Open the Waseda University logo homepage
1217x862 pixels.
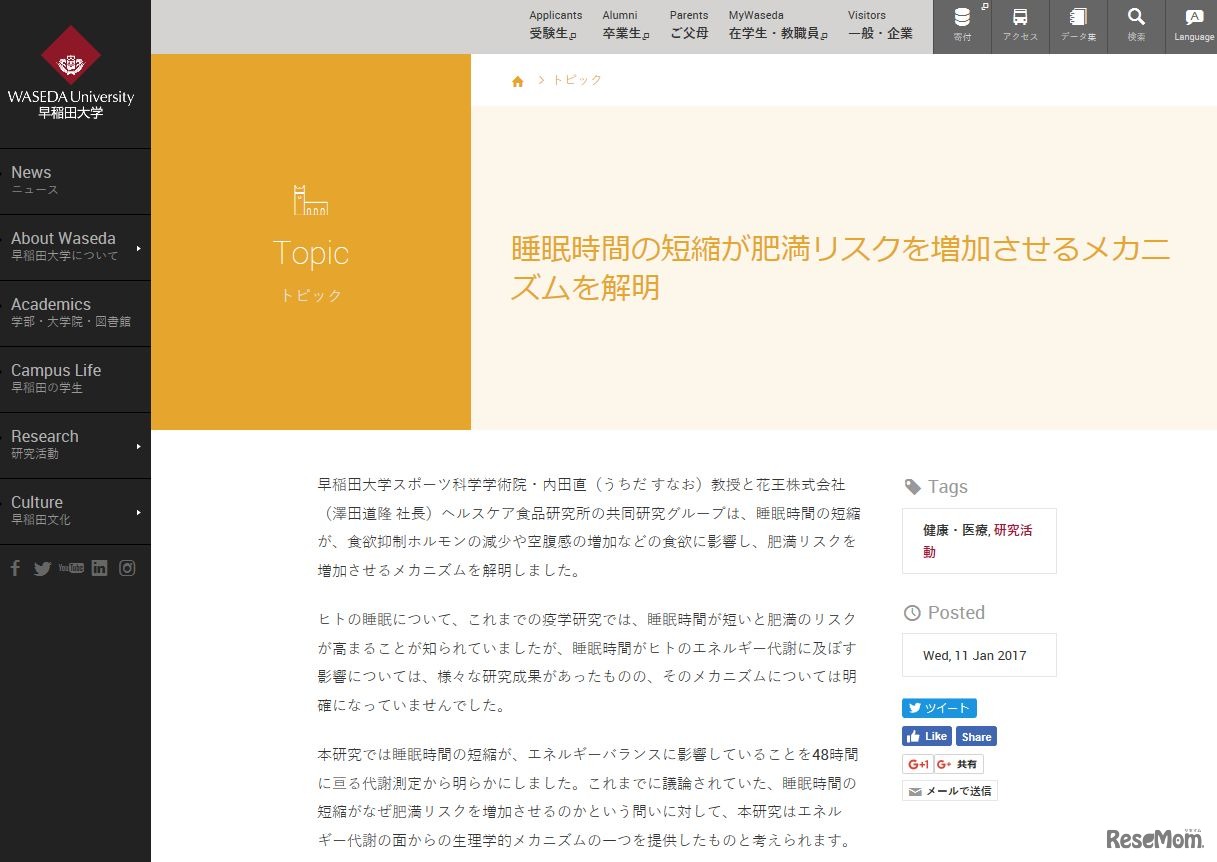pos(71,73)
